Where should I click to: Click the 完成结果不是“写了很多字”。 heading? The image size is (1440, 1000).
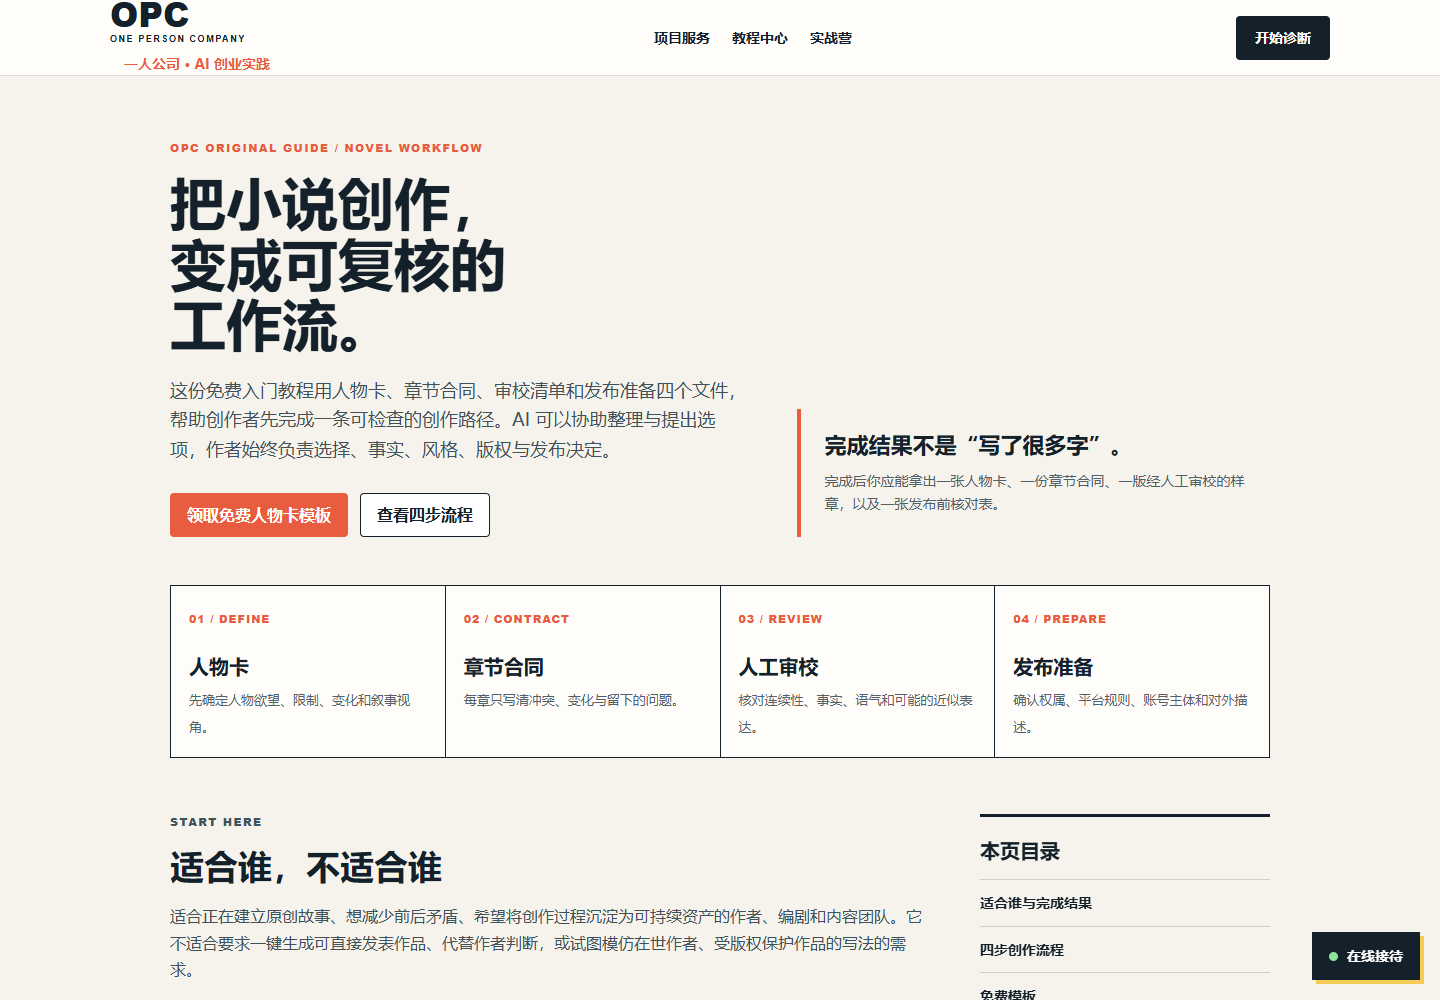pyautogui.click(x=973, y=446)
